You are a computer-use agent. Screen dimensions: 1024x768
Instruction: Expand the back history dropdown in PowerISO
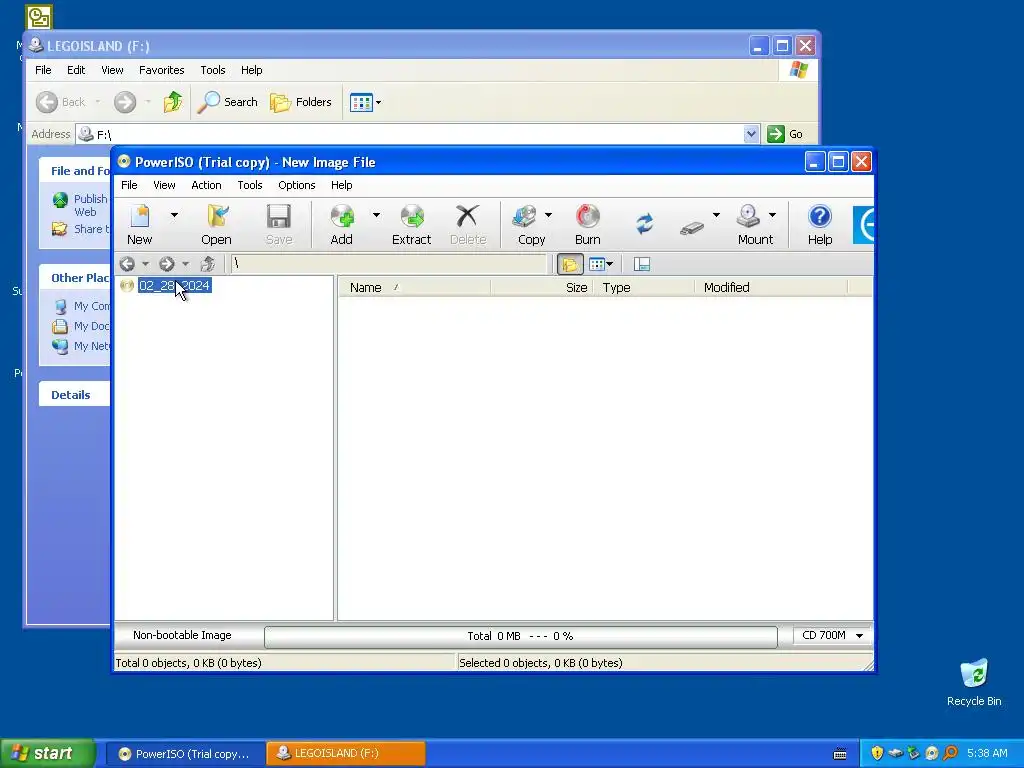pos(146,264)
